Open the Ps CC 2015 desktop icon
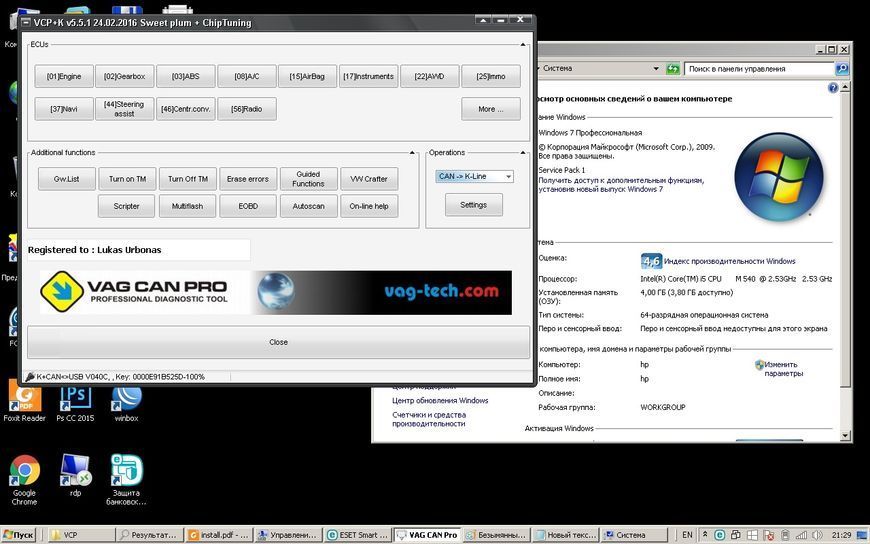 (75, 402)
